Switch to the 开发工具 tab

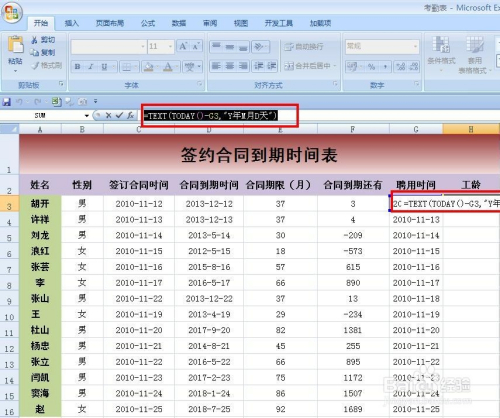(x=279, y=23)
